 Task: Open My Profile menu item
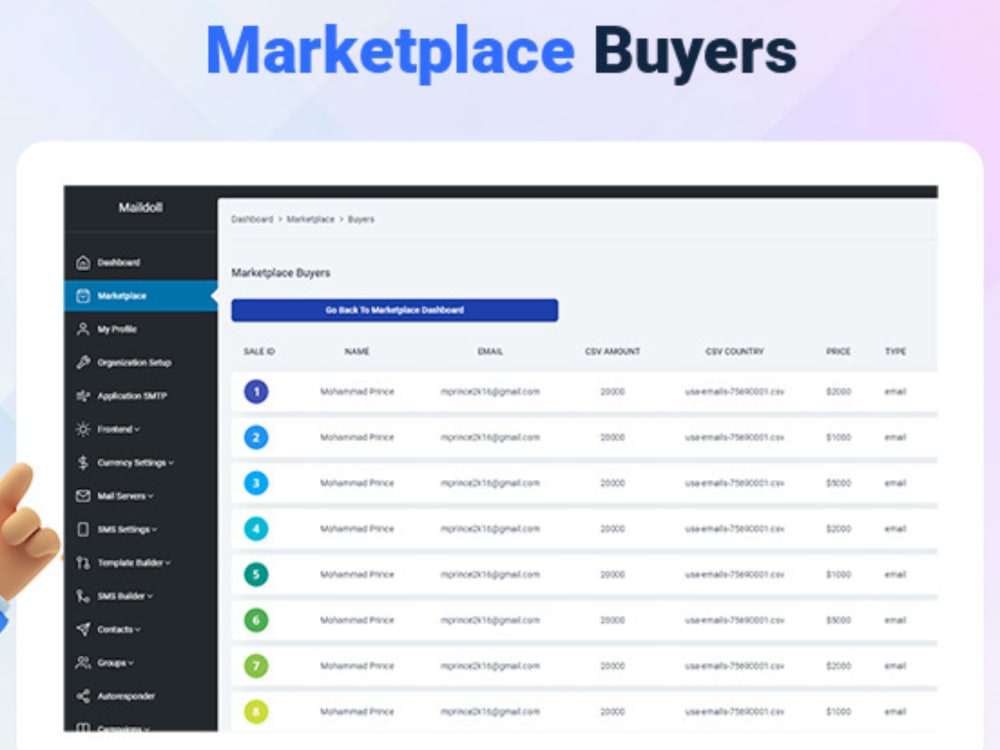point(117,329)
